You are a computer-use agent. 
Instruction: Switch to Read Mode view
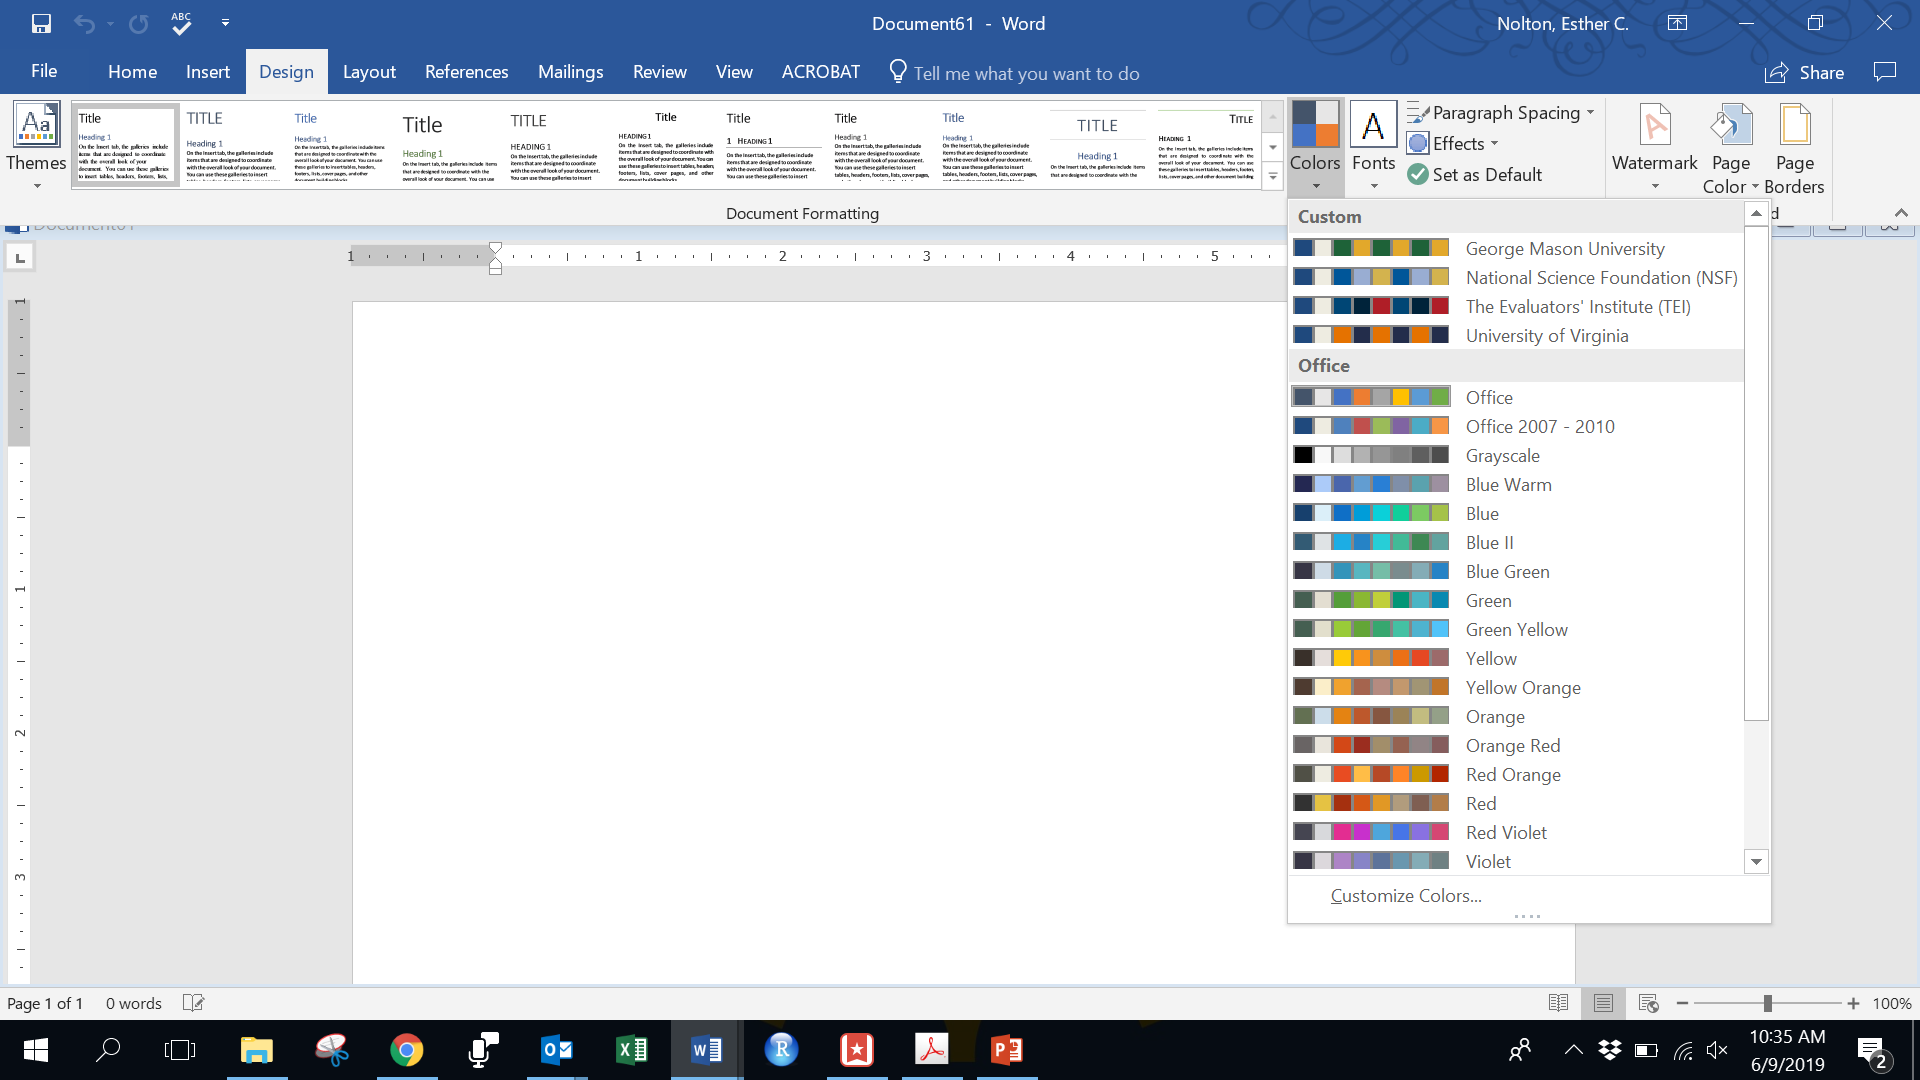[1558, 1003]
